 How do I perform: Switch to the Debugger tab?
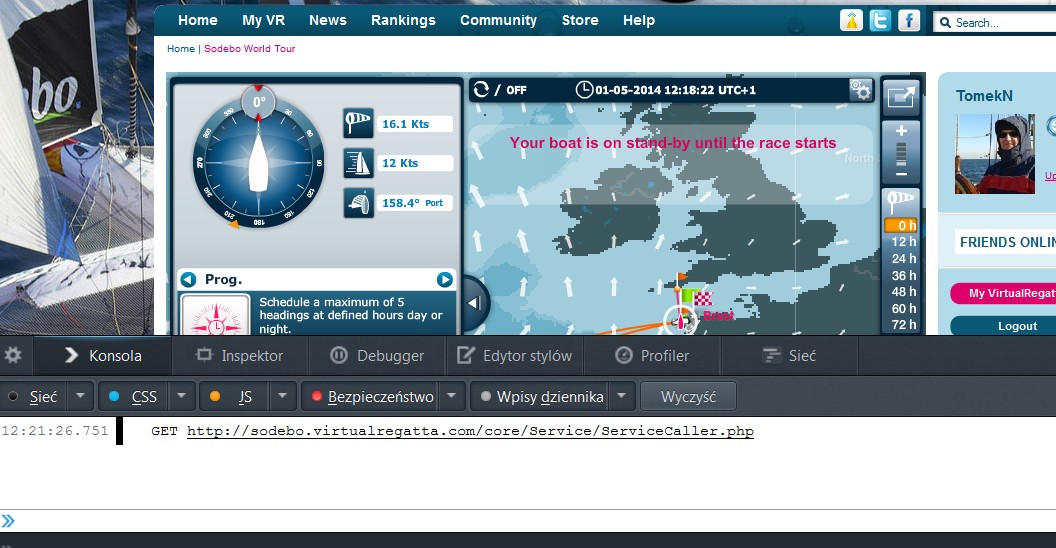coord(378,355)
